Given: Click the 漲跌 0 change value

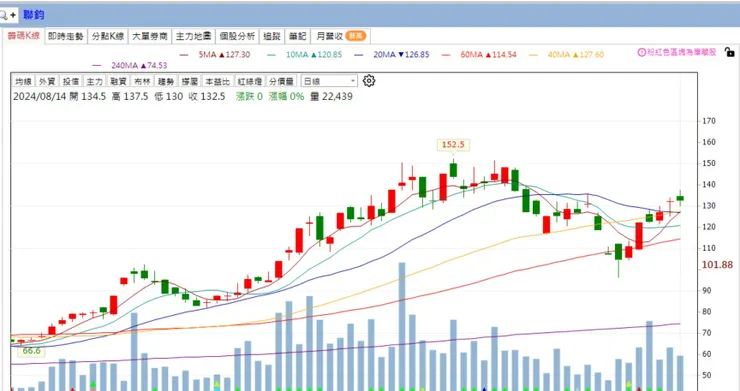Looking at the screenshot, I should 249,96.
